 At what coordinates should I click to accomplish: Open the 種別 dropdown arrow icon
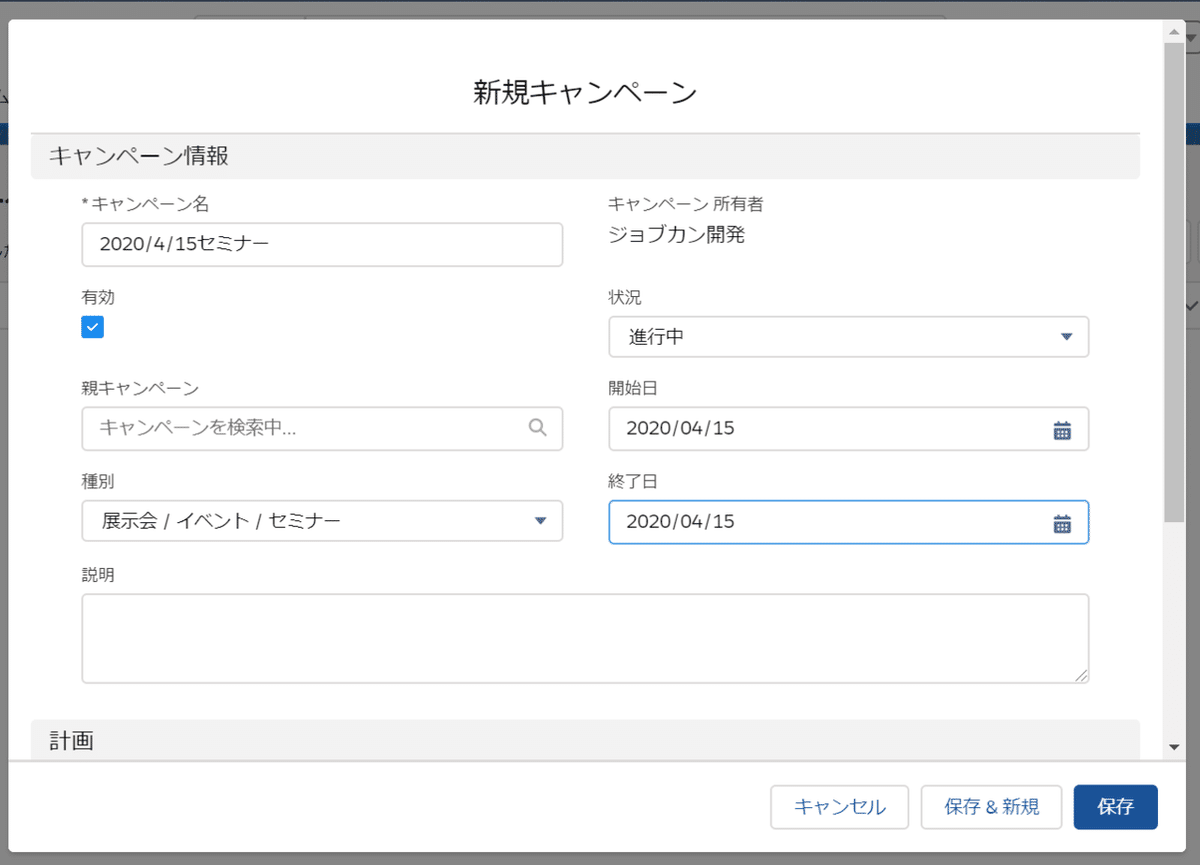(540, 520)
